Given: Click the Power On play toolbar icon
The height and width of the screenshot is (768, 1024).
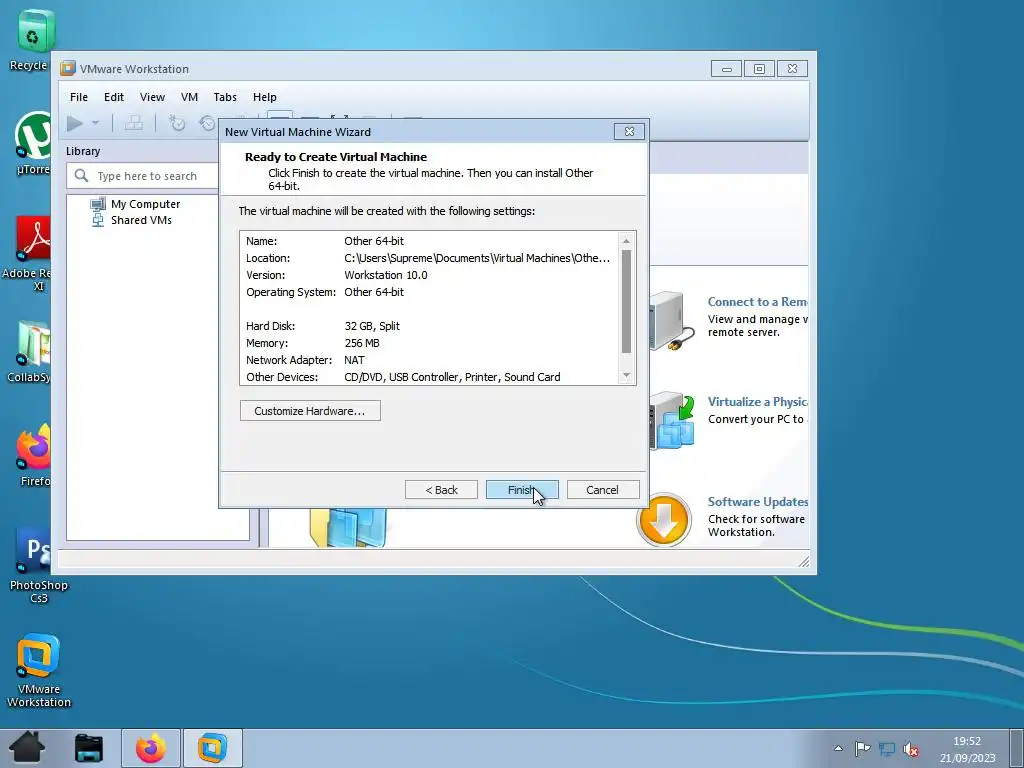Looking at the screenshot, I should (x=74, y=123).
